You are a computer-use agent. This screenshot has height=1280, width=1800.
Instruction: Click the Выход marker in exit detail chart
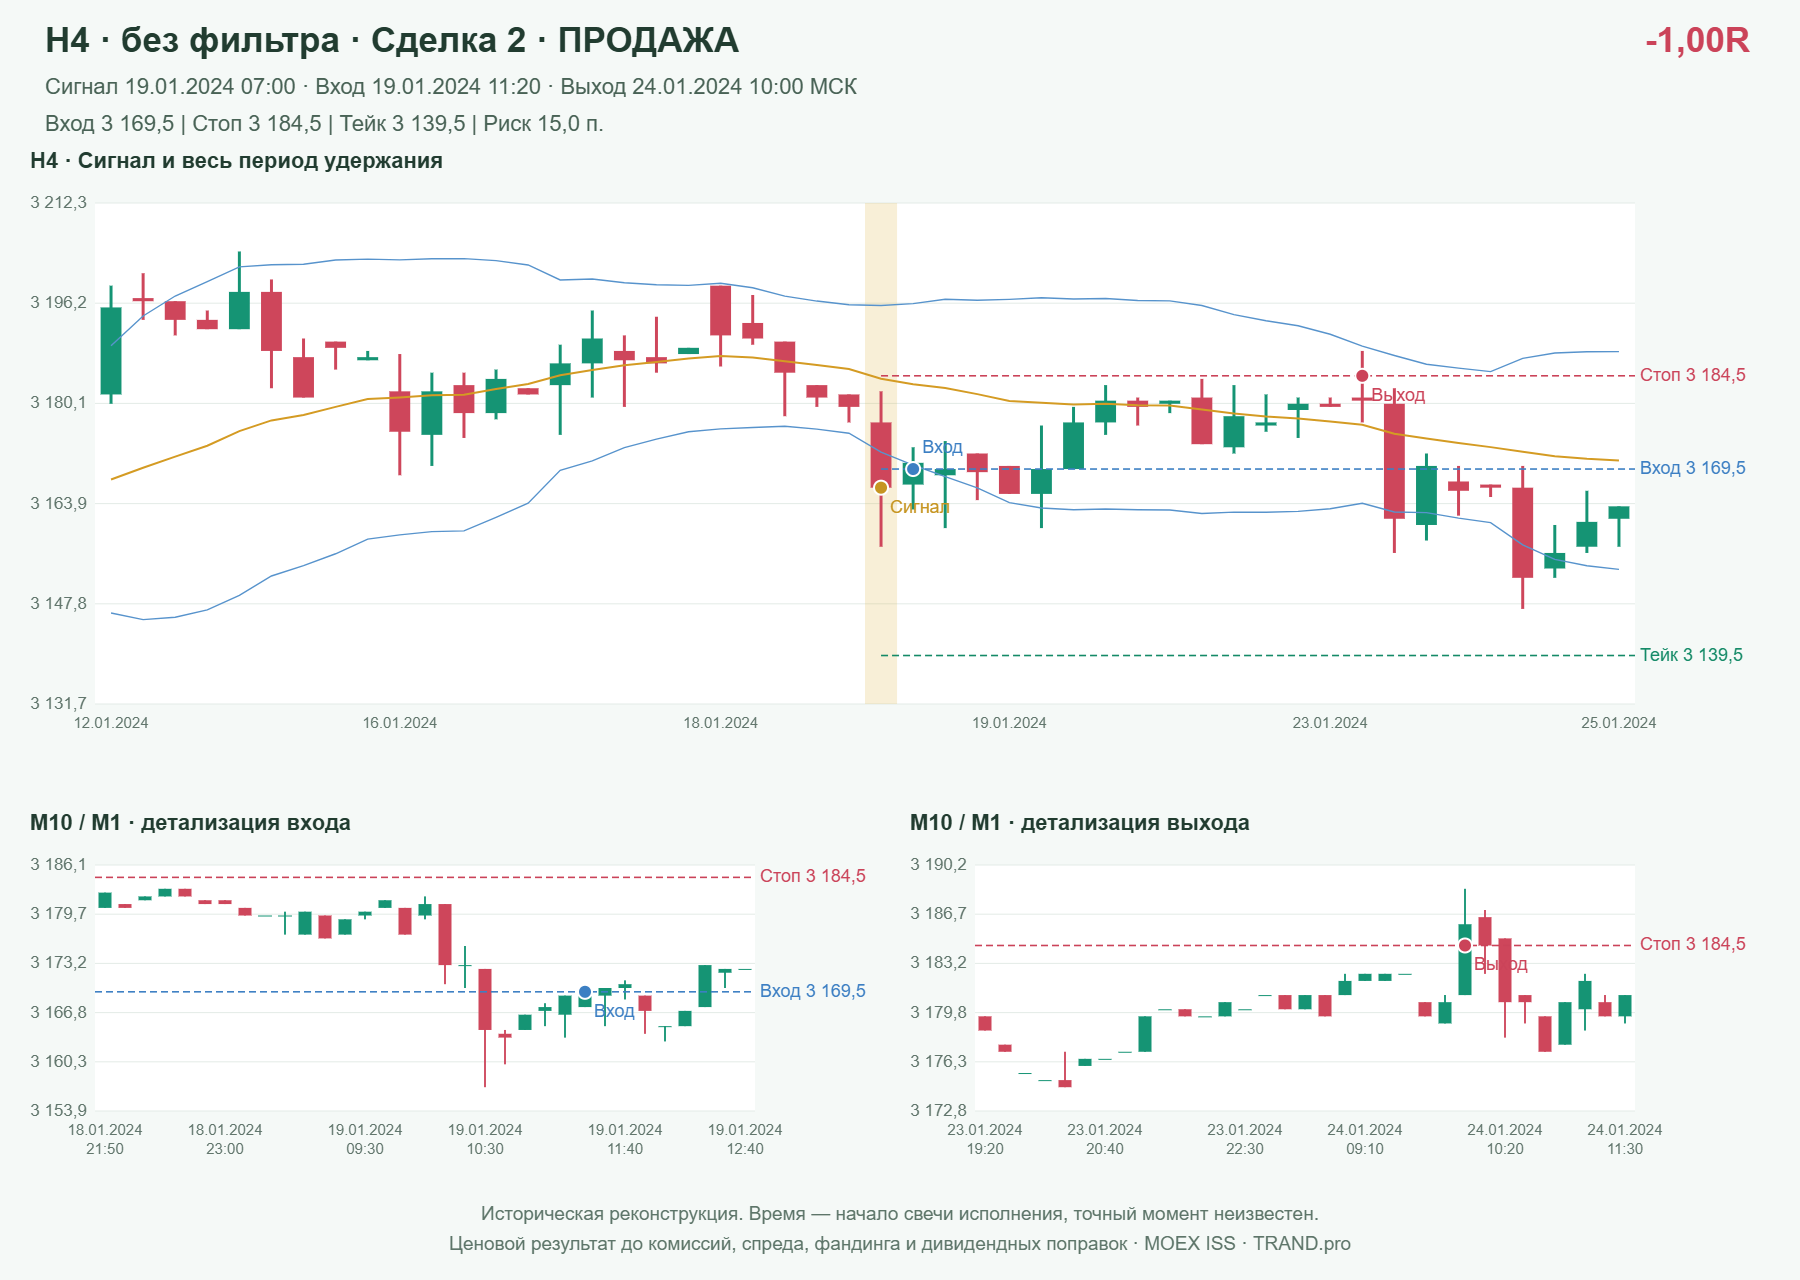coord(1465,945)
